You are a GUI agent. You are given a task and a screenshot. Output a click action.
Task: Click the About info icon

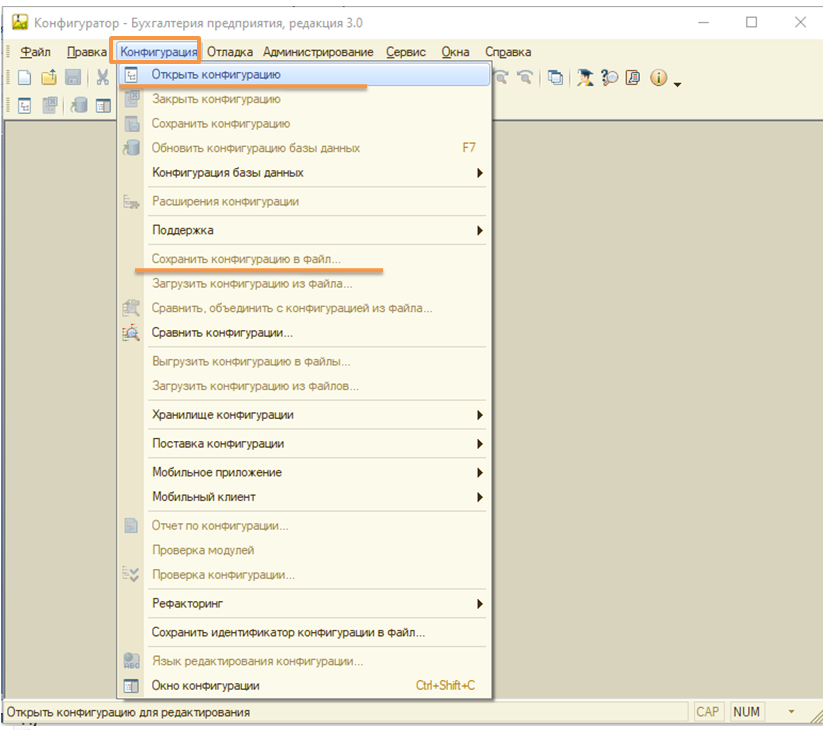click(x=658, y=78)
